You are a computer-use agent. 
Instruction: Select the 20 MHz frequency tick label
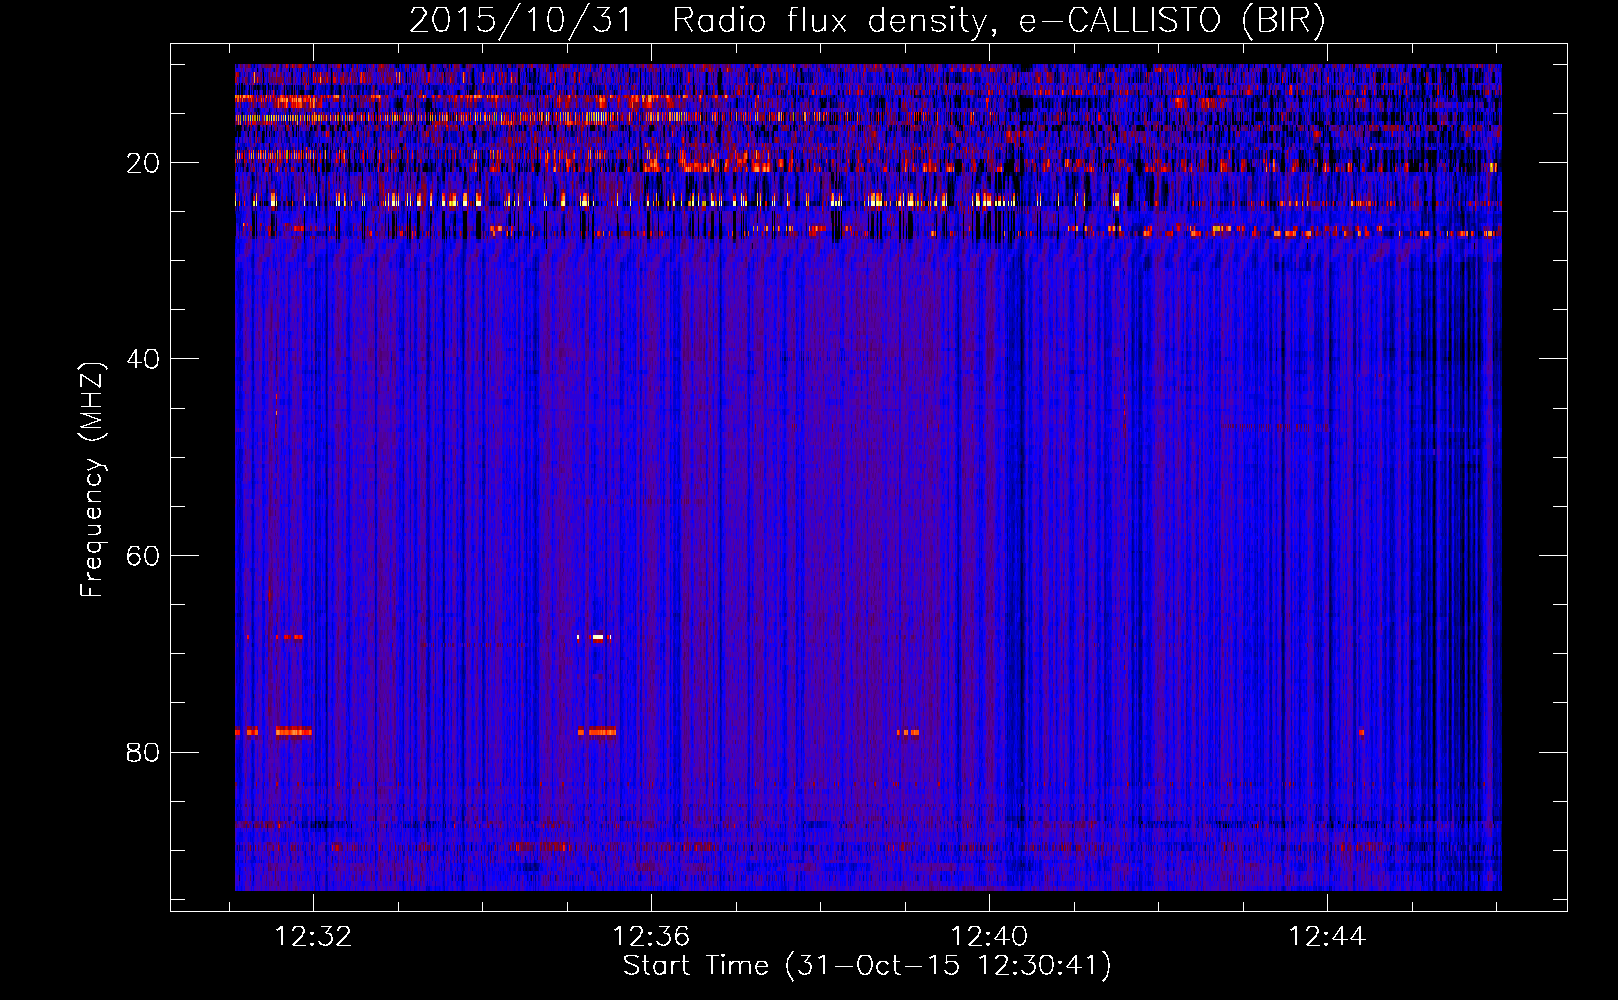(x=144, y=163)
